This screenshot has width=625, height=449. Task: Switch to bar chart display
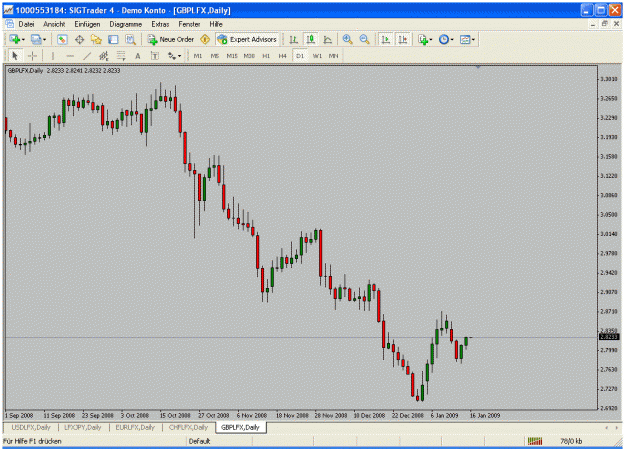(x=293, y=39)
